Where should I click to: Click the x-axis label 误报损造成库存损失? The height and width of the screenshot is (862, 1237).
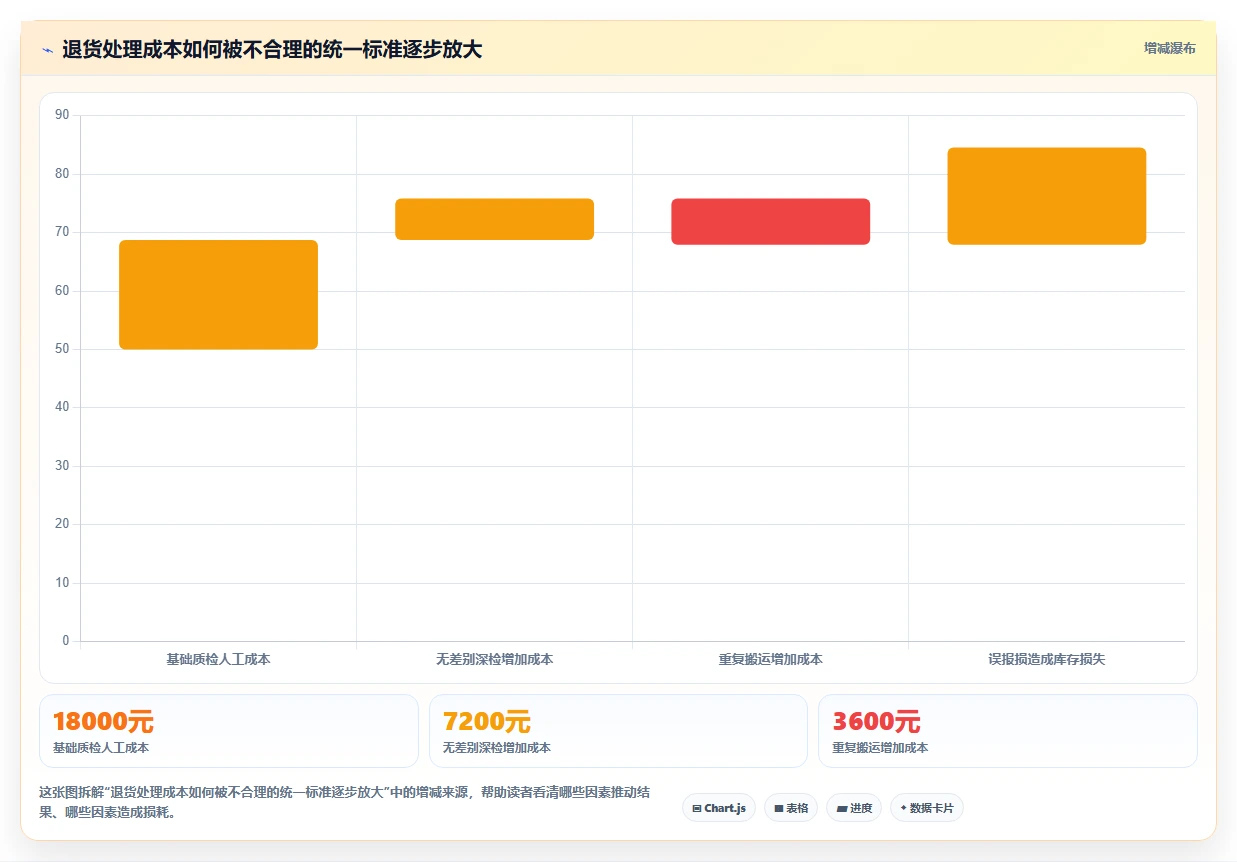pos(1046,659)
